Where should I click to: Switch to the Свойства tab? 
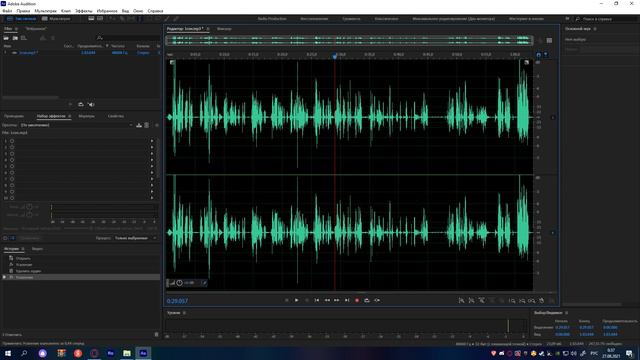pos(116,116)
